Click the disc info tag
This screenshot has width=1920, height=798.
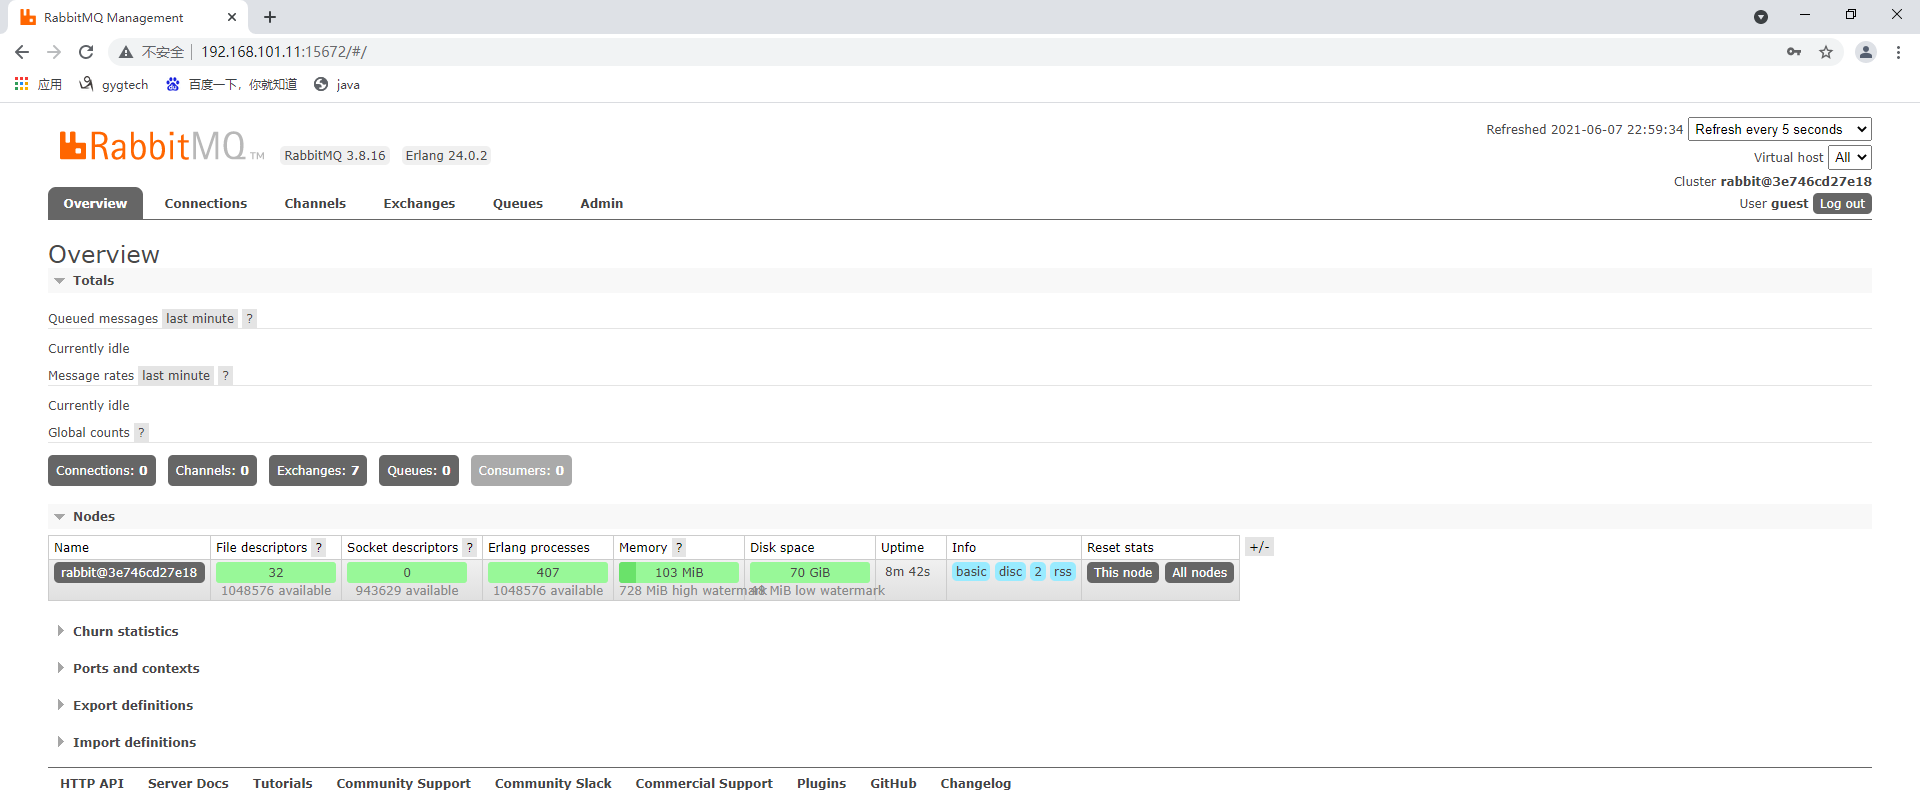[x=1011, y=571]
